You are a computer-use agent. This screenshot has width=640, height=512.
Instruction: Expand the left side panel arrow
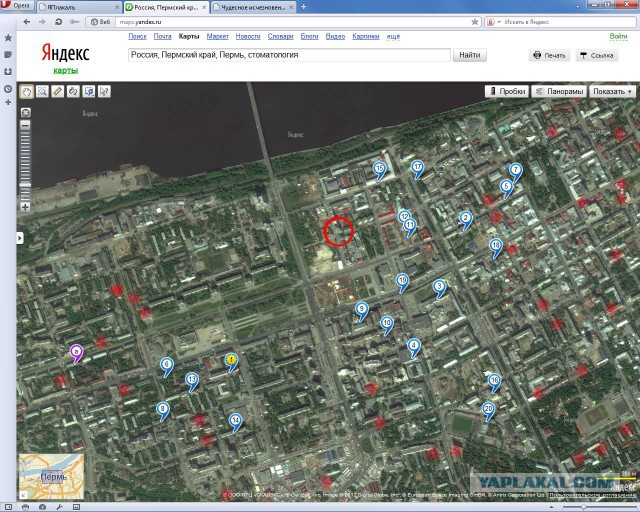click(x=20, y=238)
